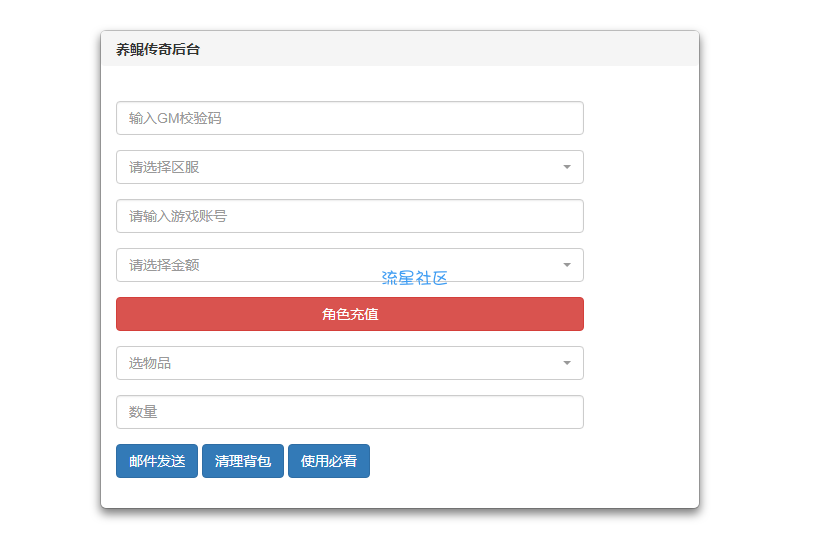
Task: Click the 邮件发送 button
Action: (x=157, y=461)
